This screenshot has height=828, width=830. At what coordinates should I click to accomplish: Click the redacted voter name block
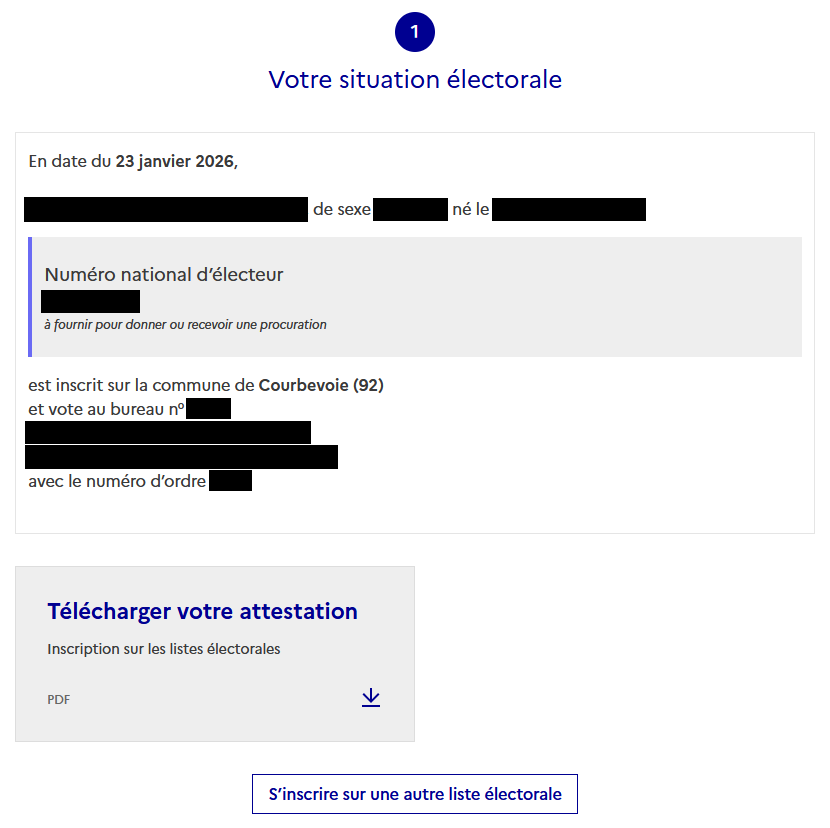coord(166,210)
